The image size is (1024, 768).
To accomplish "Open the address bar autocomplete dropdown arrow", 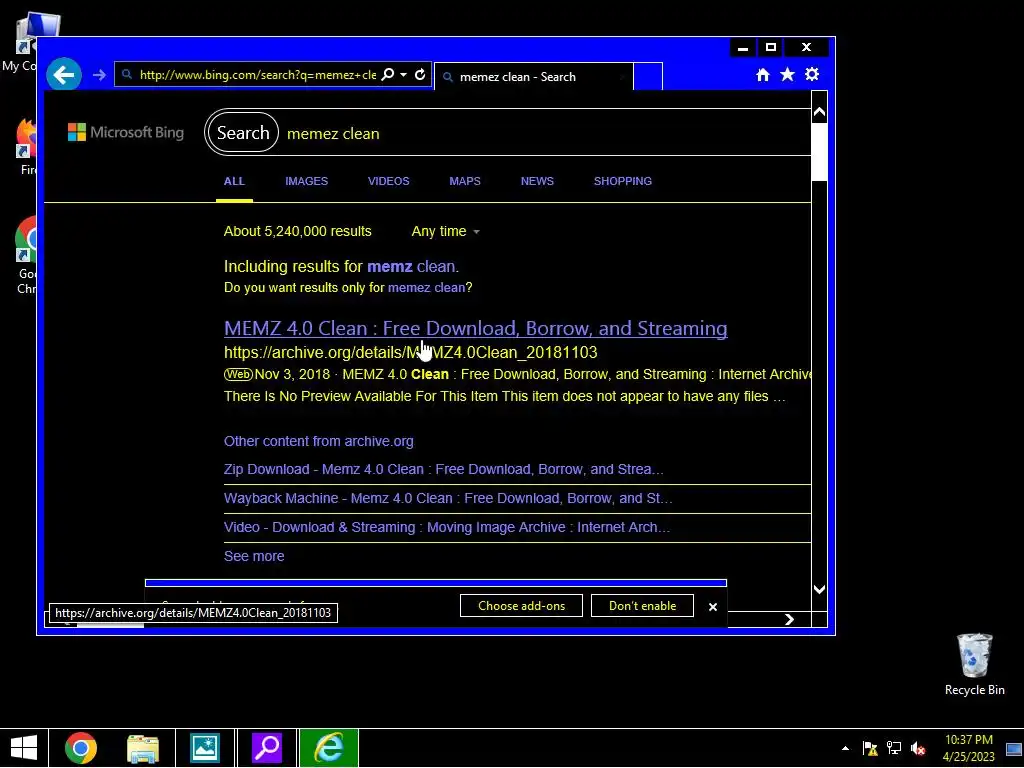I will tap(404, 74).
